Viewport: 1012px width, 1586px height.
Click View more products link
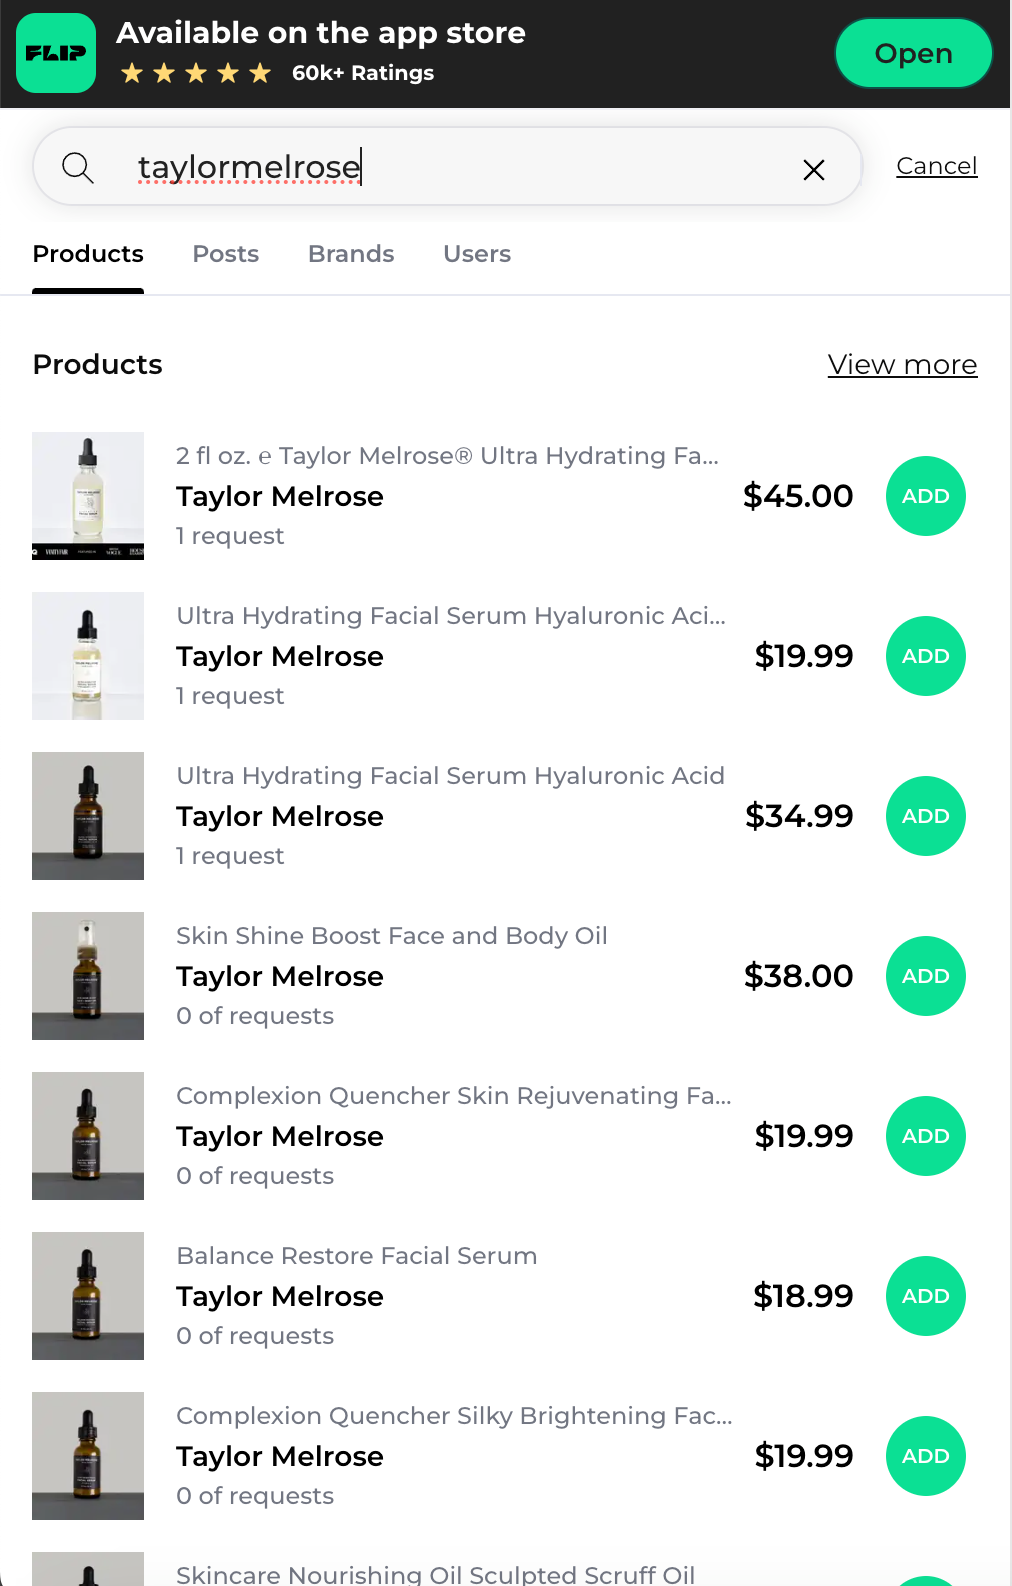click(x=902, y=365)
